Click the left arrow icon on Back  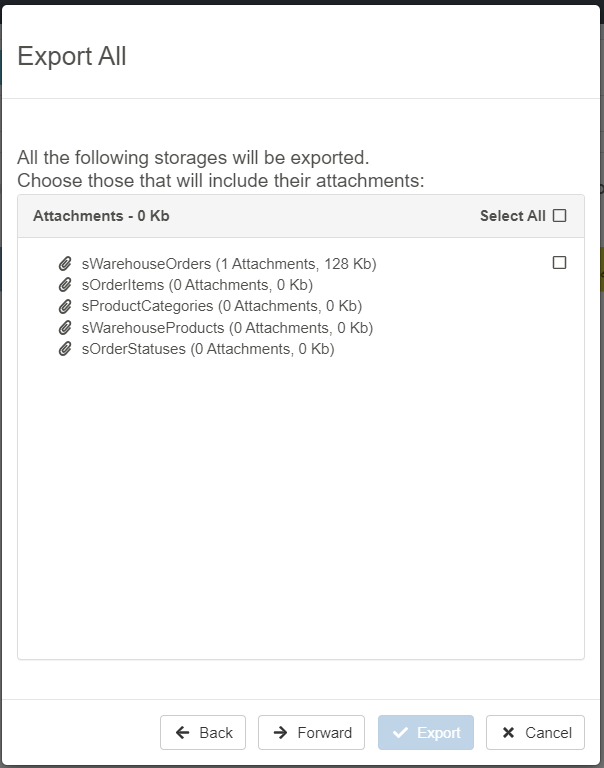coord(183,733)
